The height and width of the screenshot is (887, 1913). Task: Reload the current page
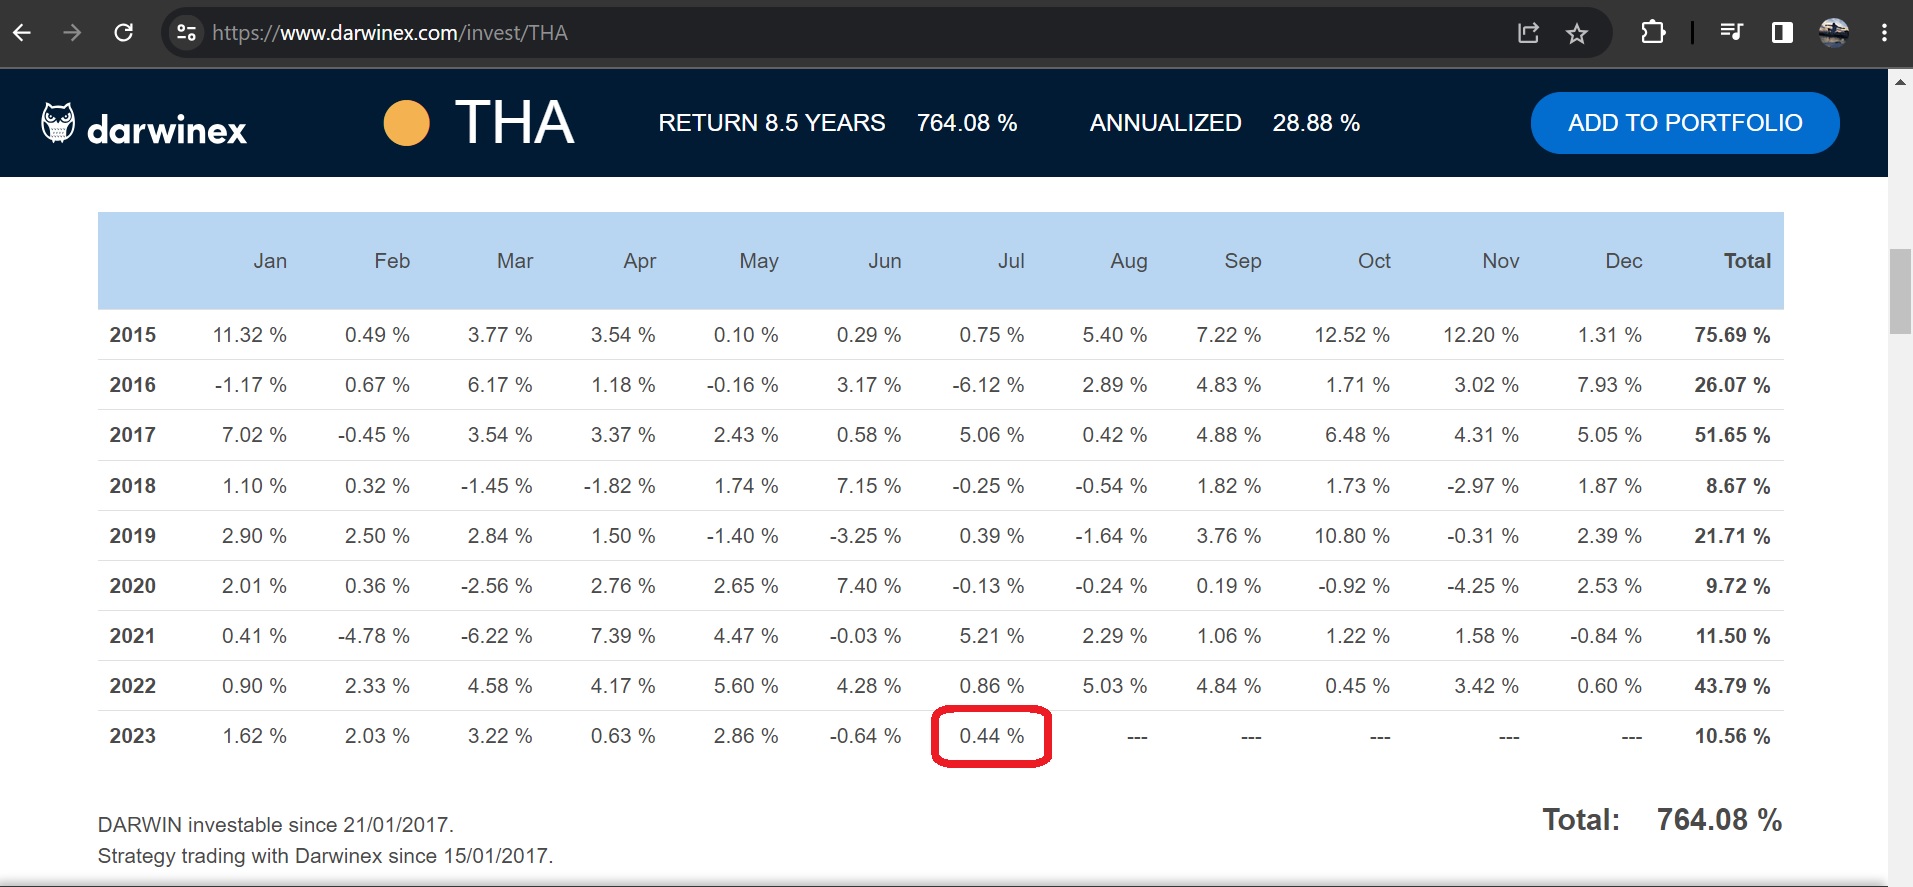123,33
